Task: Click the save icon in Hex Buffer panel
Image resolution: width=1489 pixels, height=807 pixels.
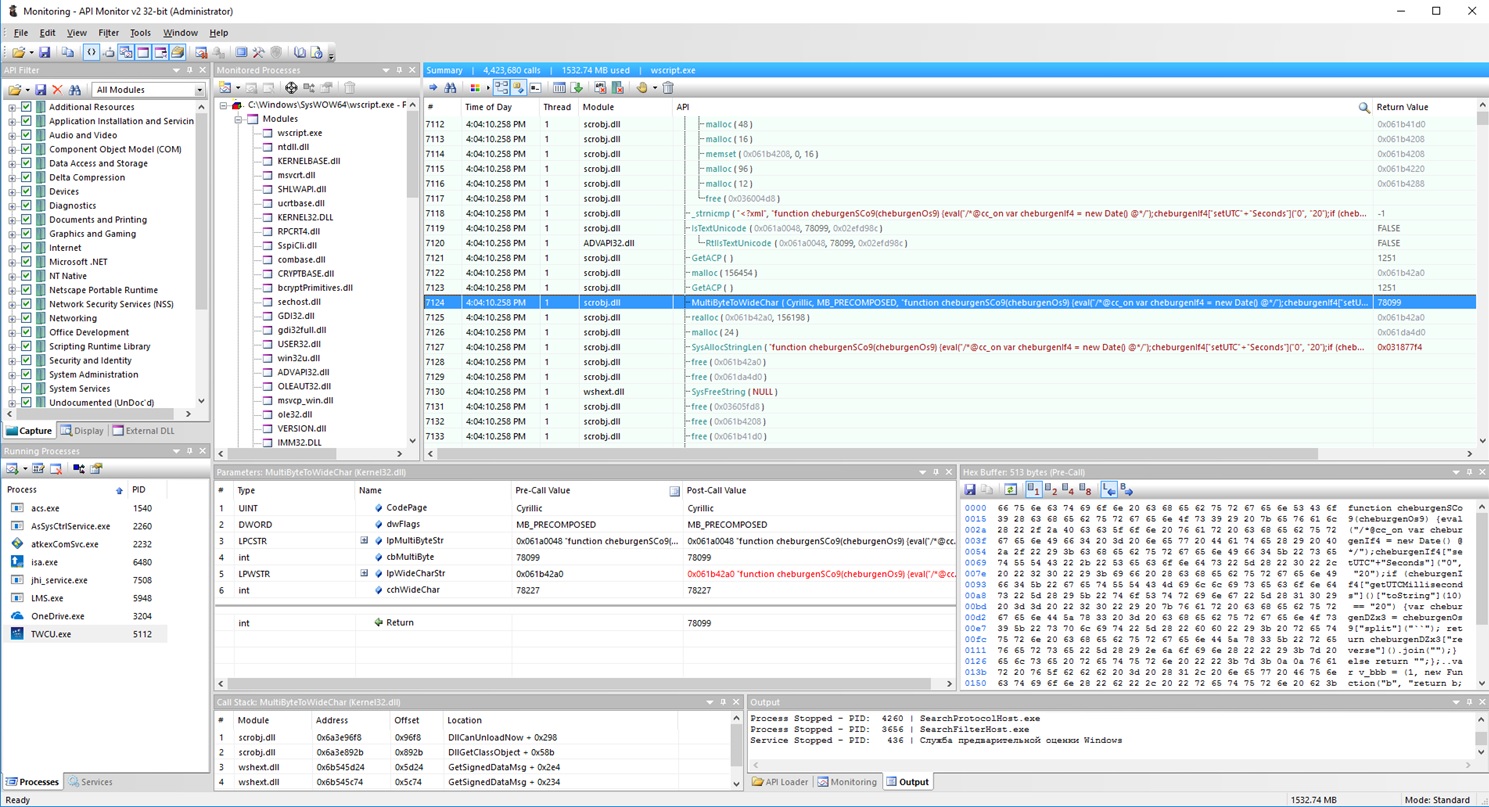Action: point(970,490)
